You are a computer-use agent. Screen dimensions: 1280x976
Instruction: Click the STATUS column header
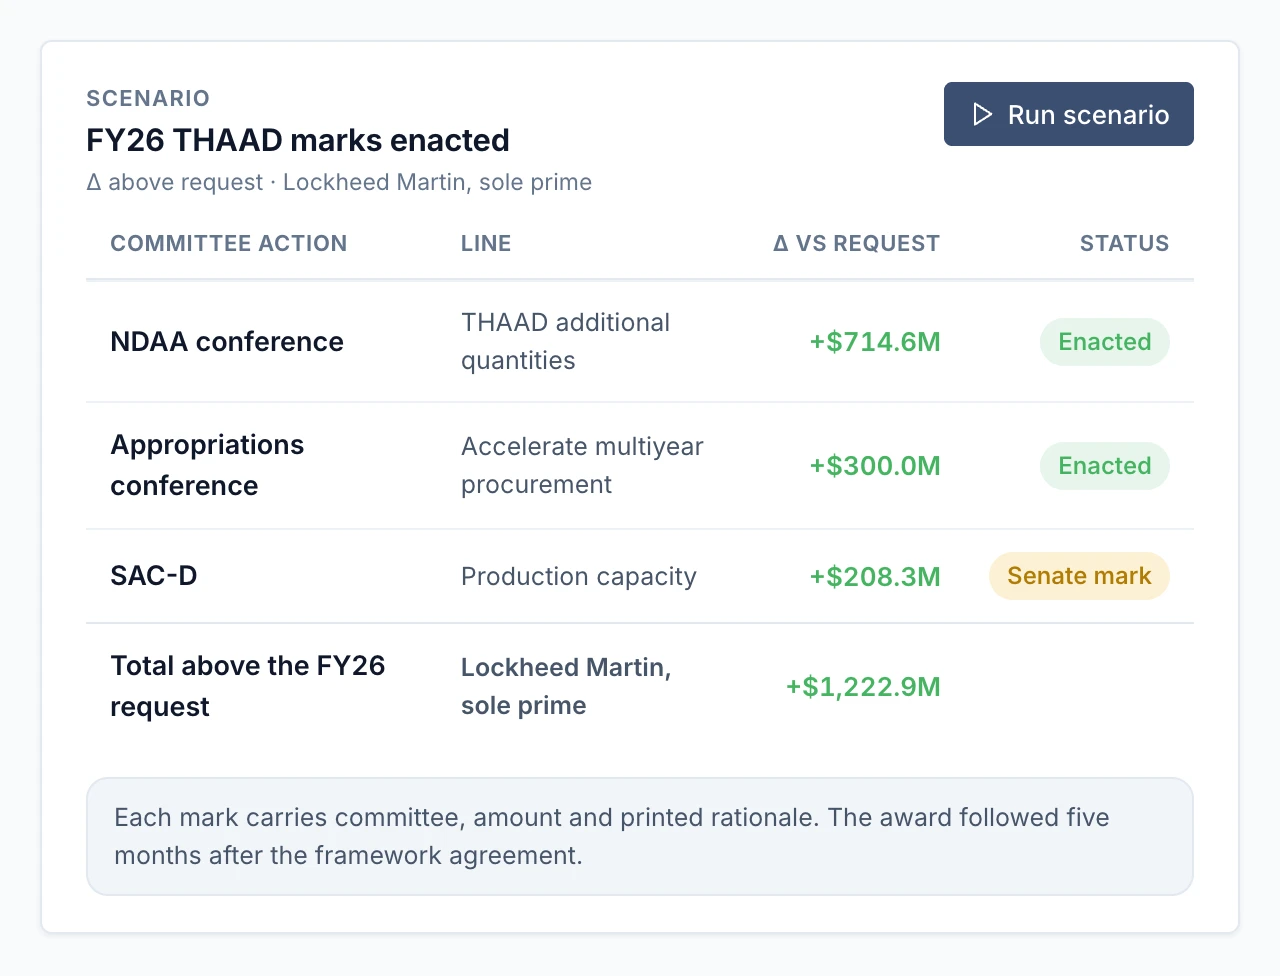tap(1124, 243)
